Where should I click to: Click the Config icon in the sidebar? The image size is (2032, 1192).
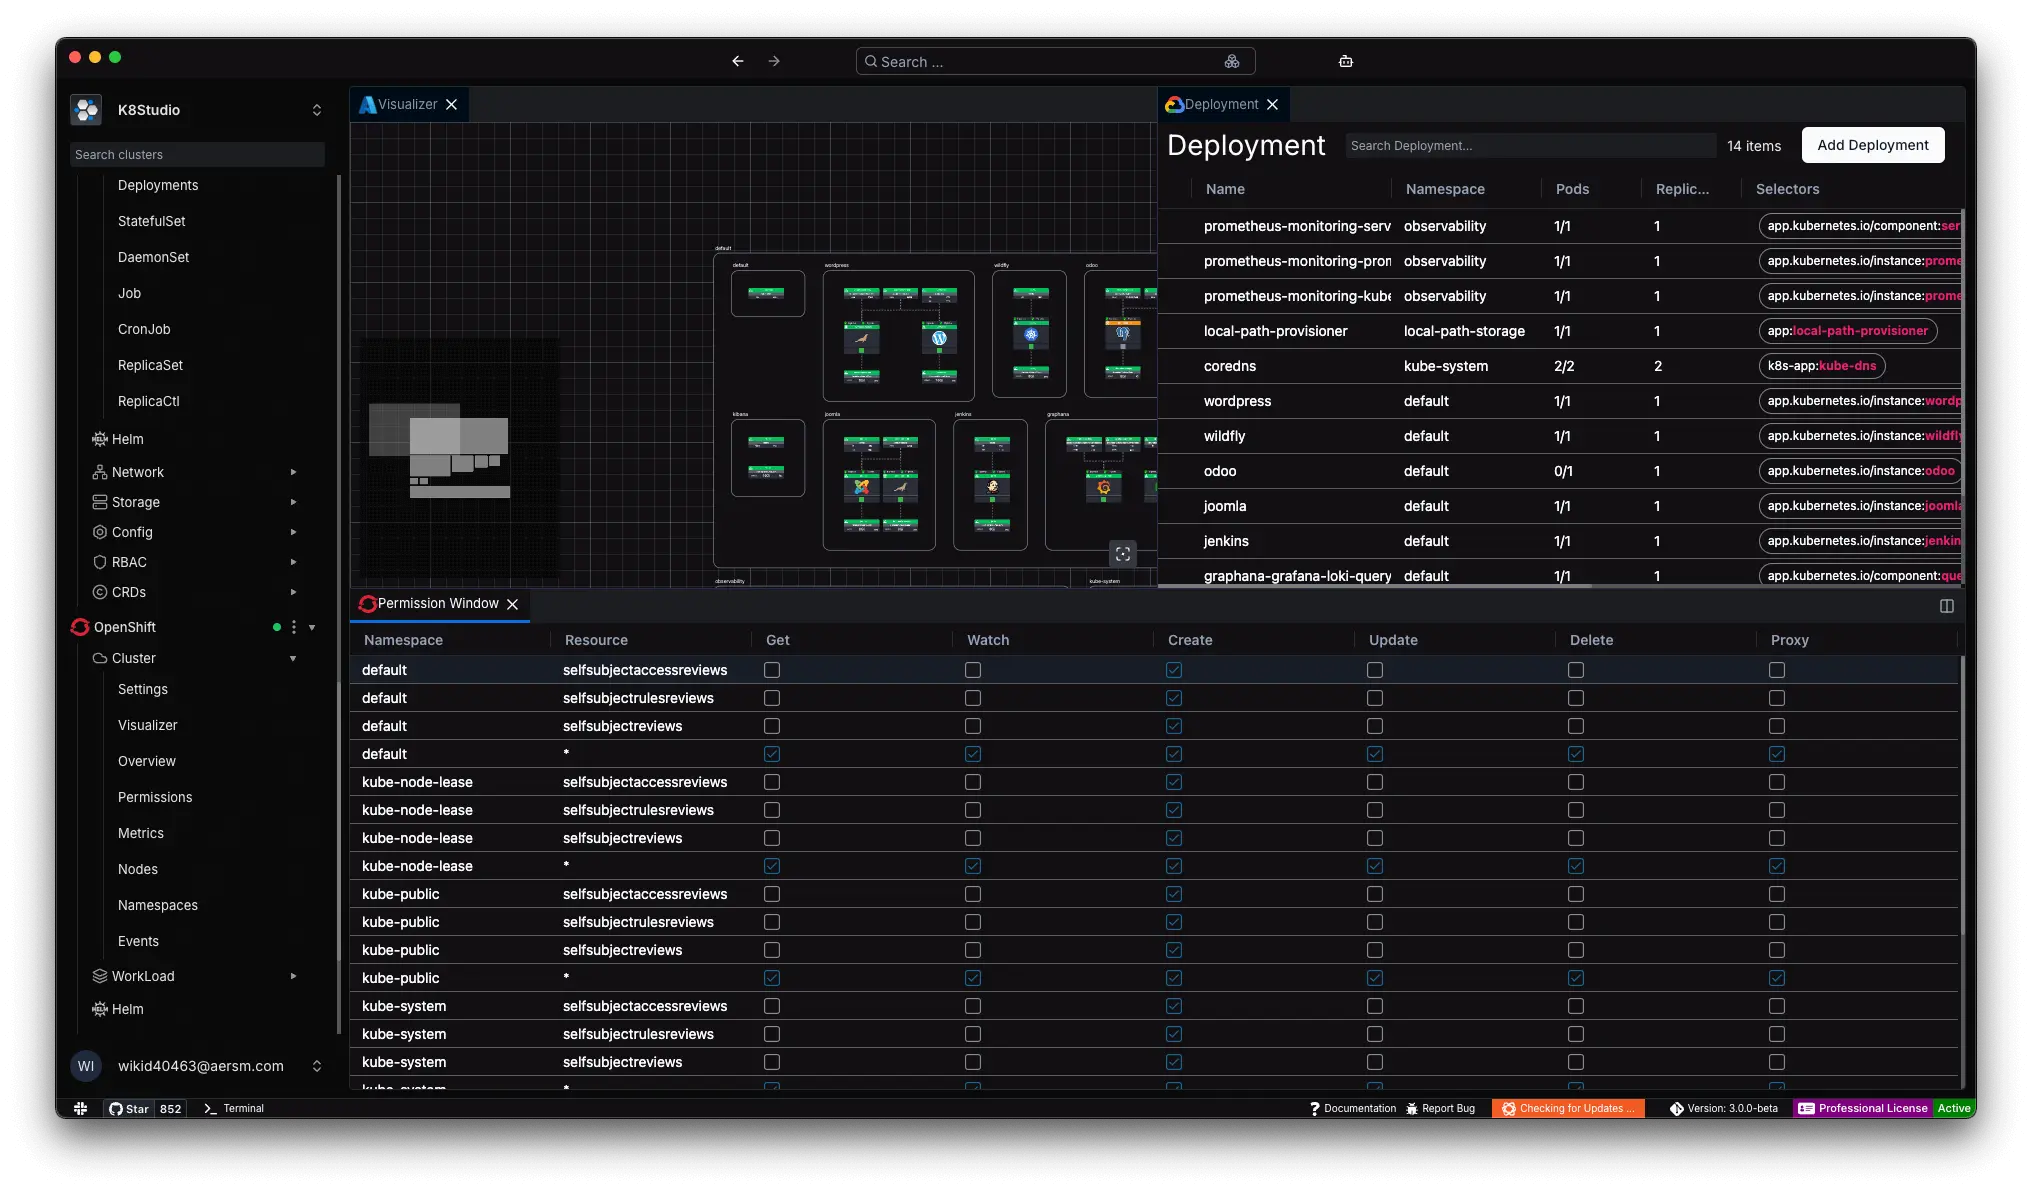pos(100,532)
